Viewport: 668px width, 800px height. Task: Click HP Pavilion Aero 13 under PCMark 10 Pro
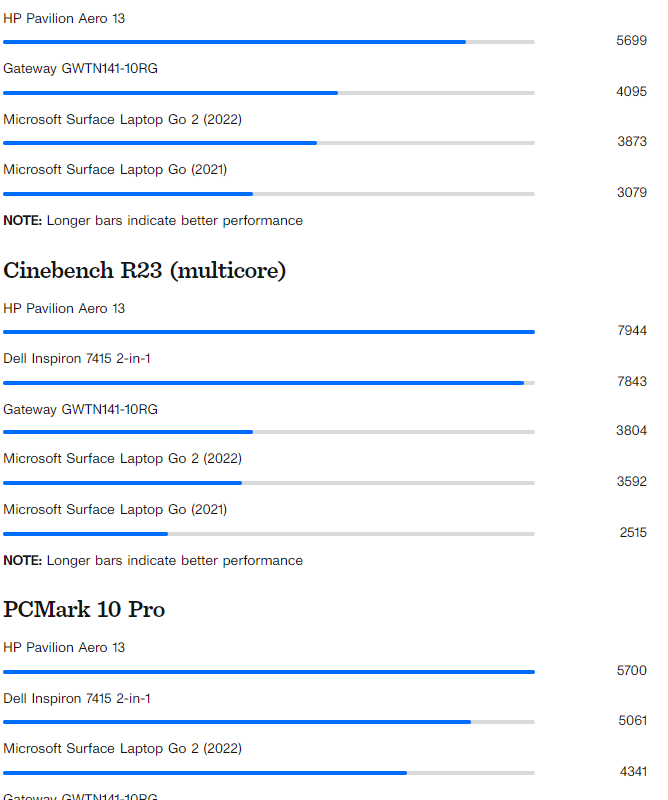(x=64, y=647)
